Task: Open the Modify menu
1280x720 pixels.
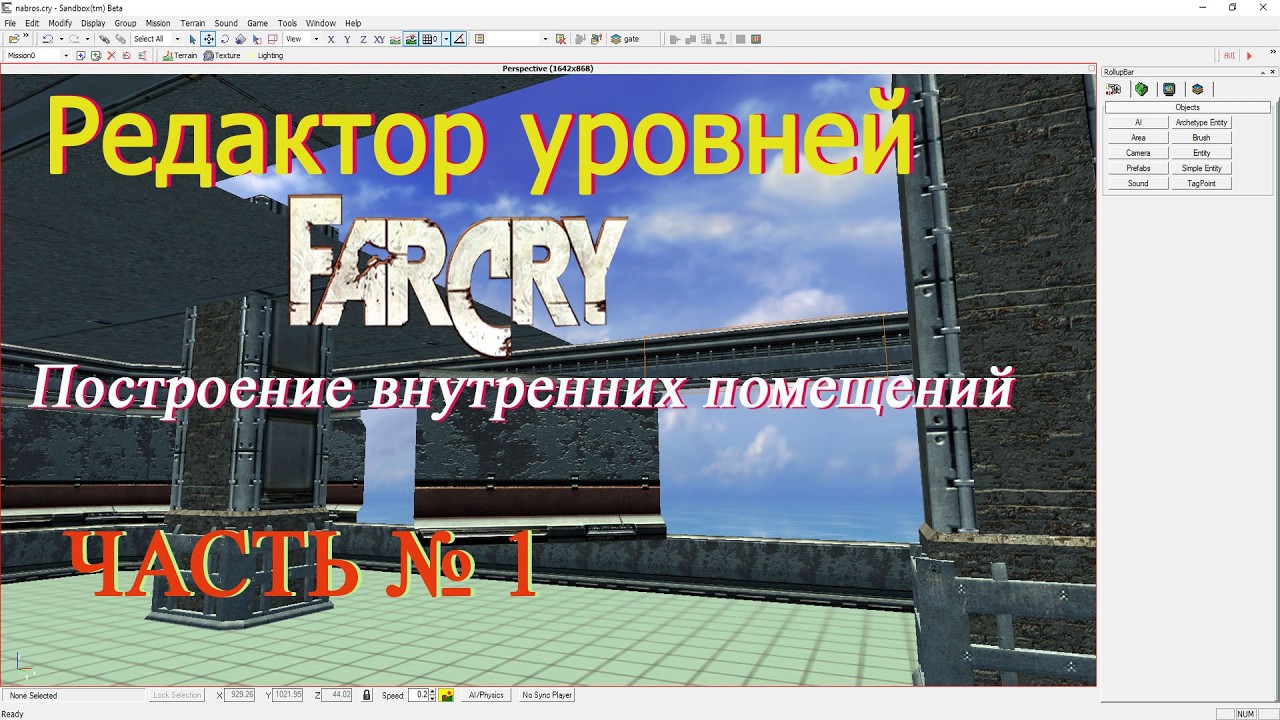Action: coord(60,23)
